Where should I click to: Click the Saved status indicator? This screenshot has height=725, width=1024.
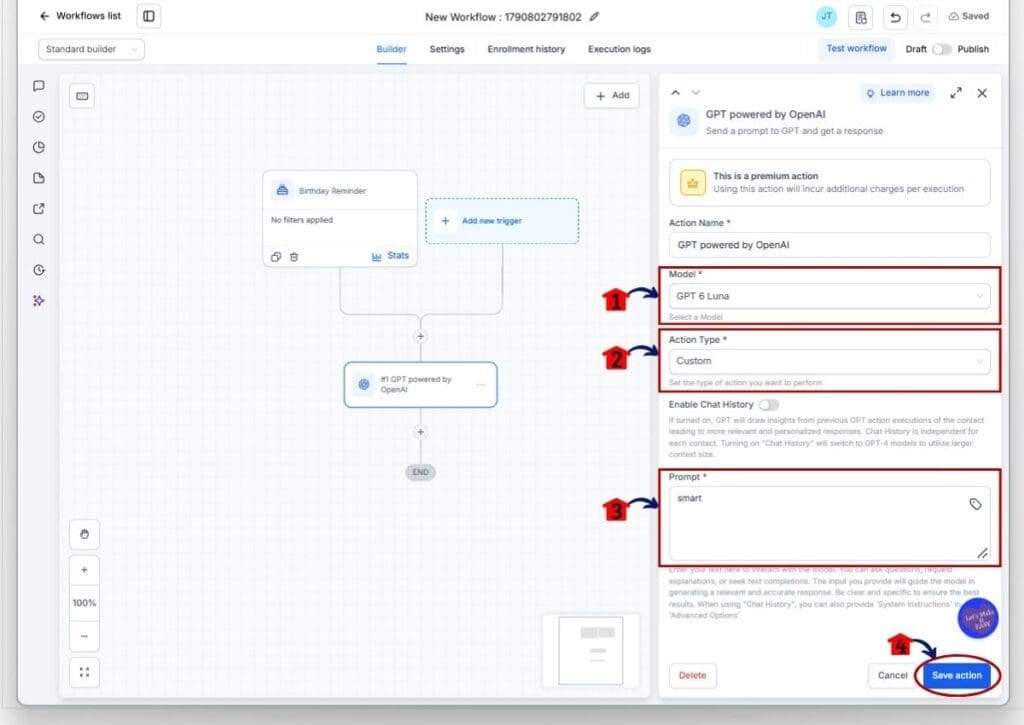[x=968, y=16]
